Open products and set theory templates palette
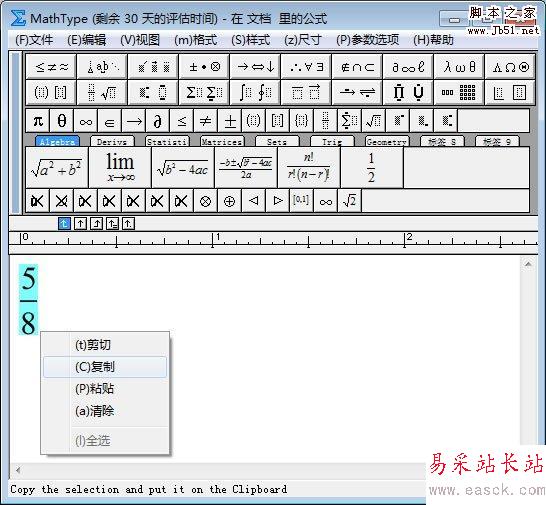Screen dimensions: 546x505 point(408,92)
